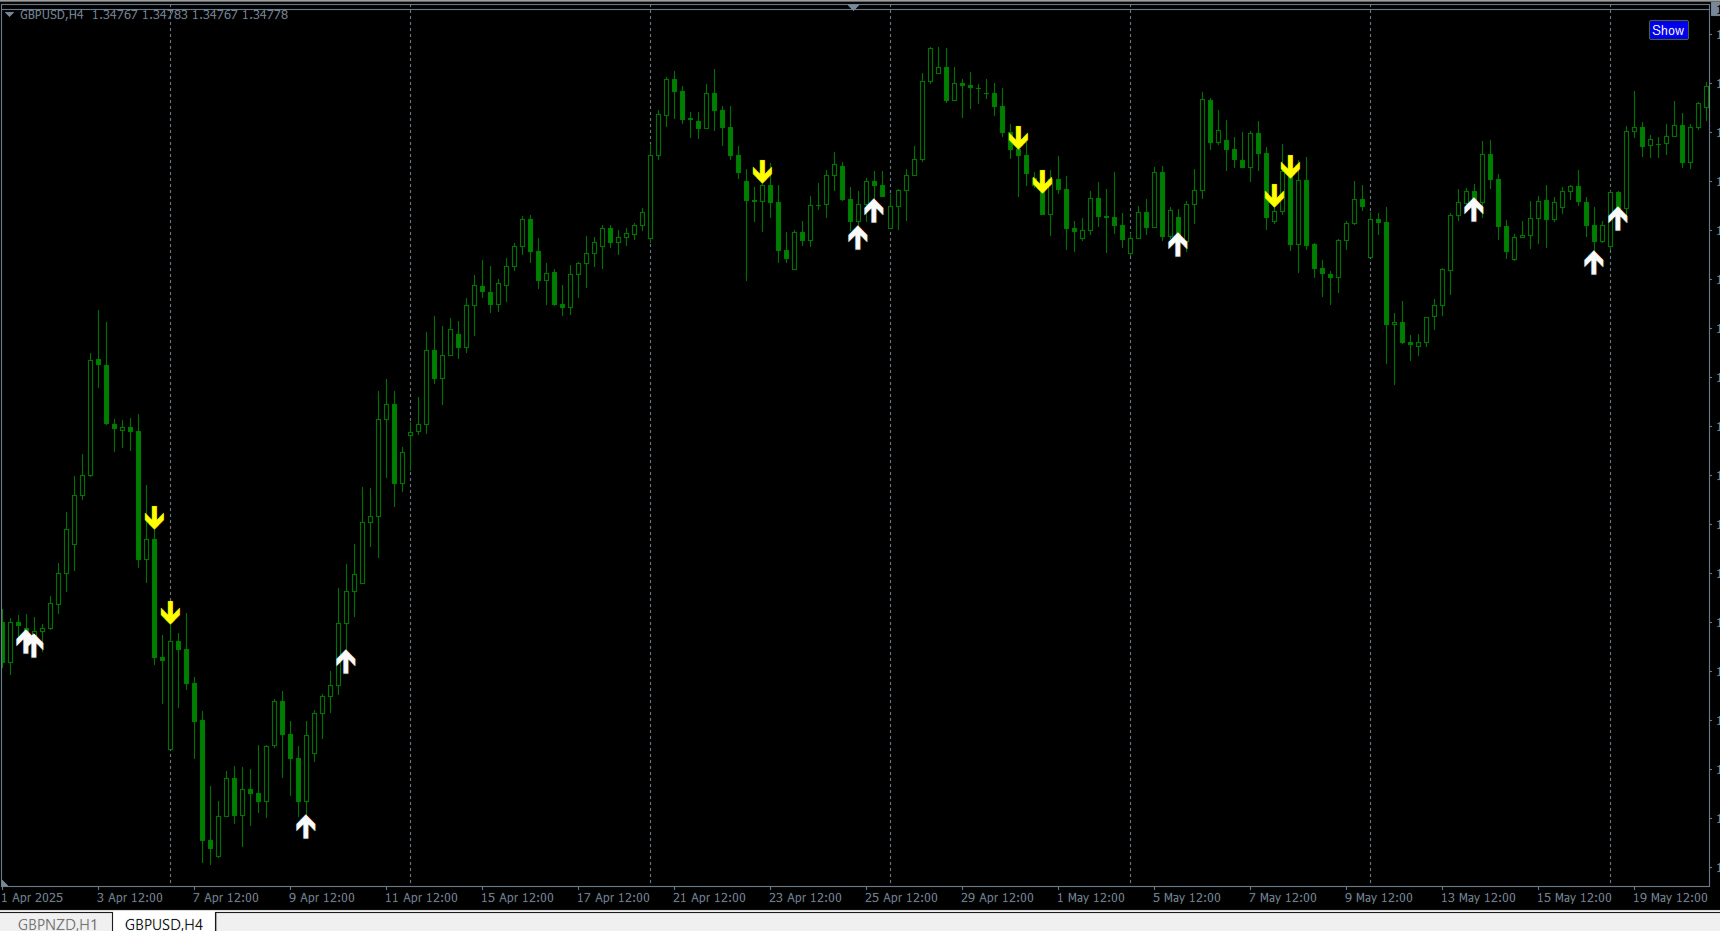Click the '13 May 12:00' time label
The width and height of the screenshot is (1720, 931).
tap(1478, 898)
